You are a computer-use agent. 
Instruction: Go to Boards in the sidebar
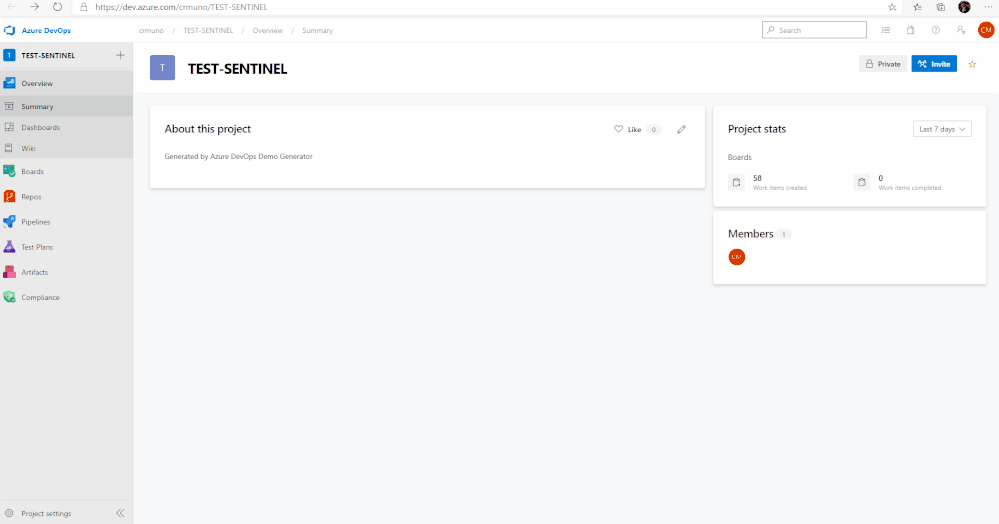click(66, 171)
